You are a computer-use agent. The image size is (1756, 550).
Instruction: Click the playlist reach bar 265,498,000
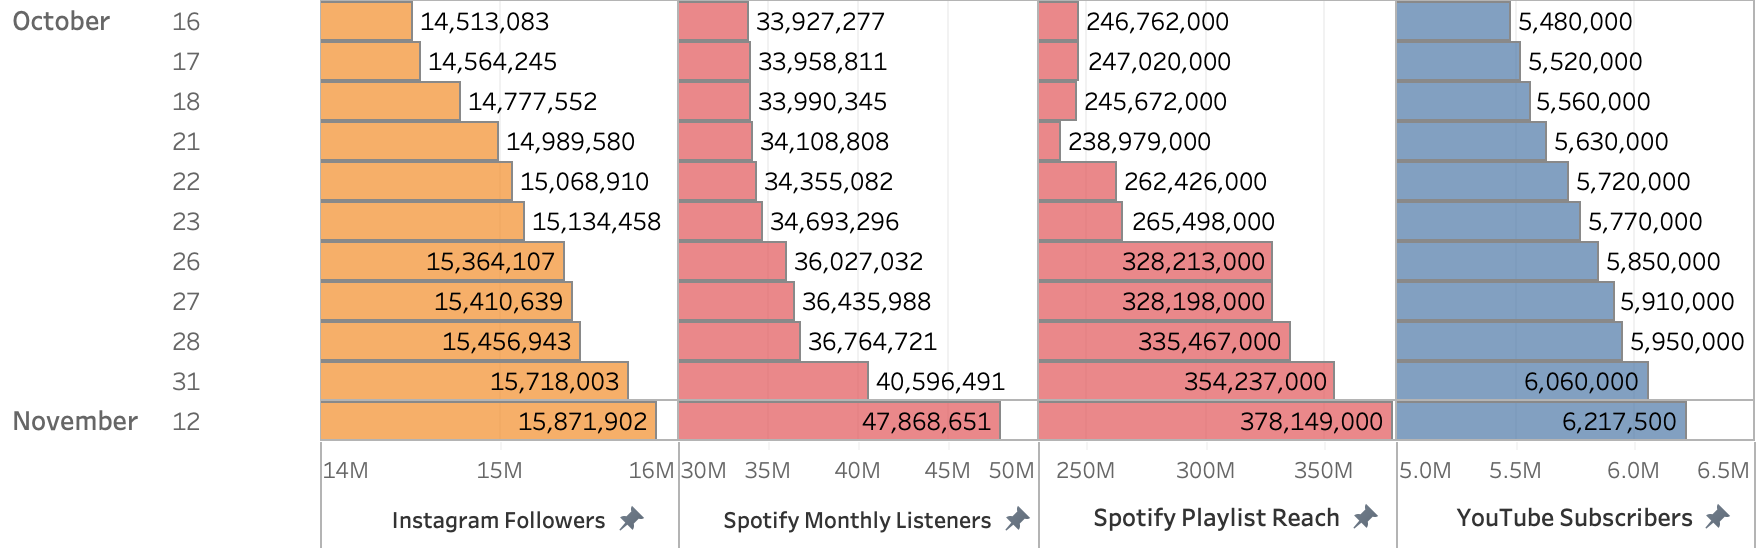point(1080,221)
